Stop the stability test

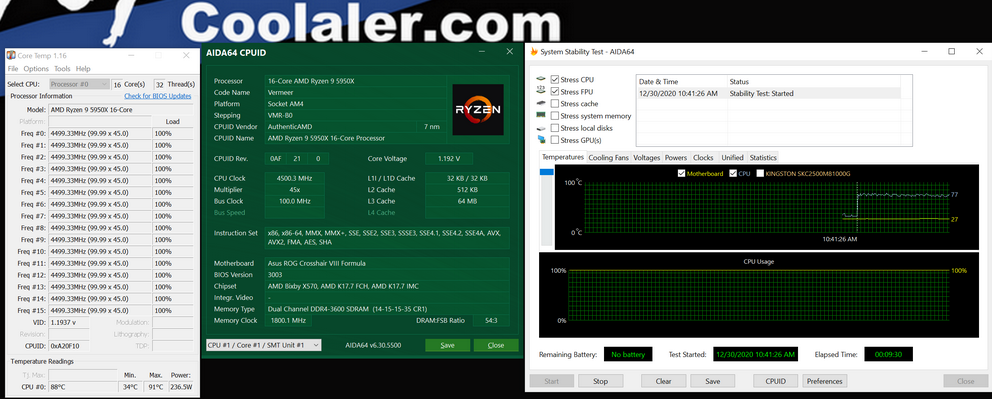click(600, 381)
